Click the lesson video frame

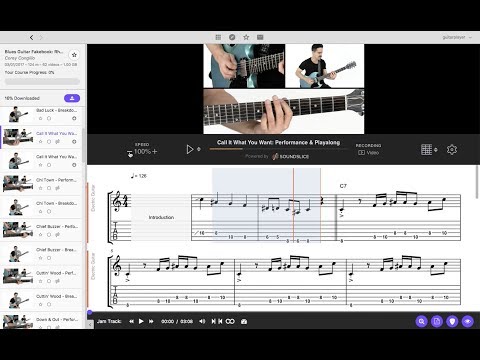[284, 89]
